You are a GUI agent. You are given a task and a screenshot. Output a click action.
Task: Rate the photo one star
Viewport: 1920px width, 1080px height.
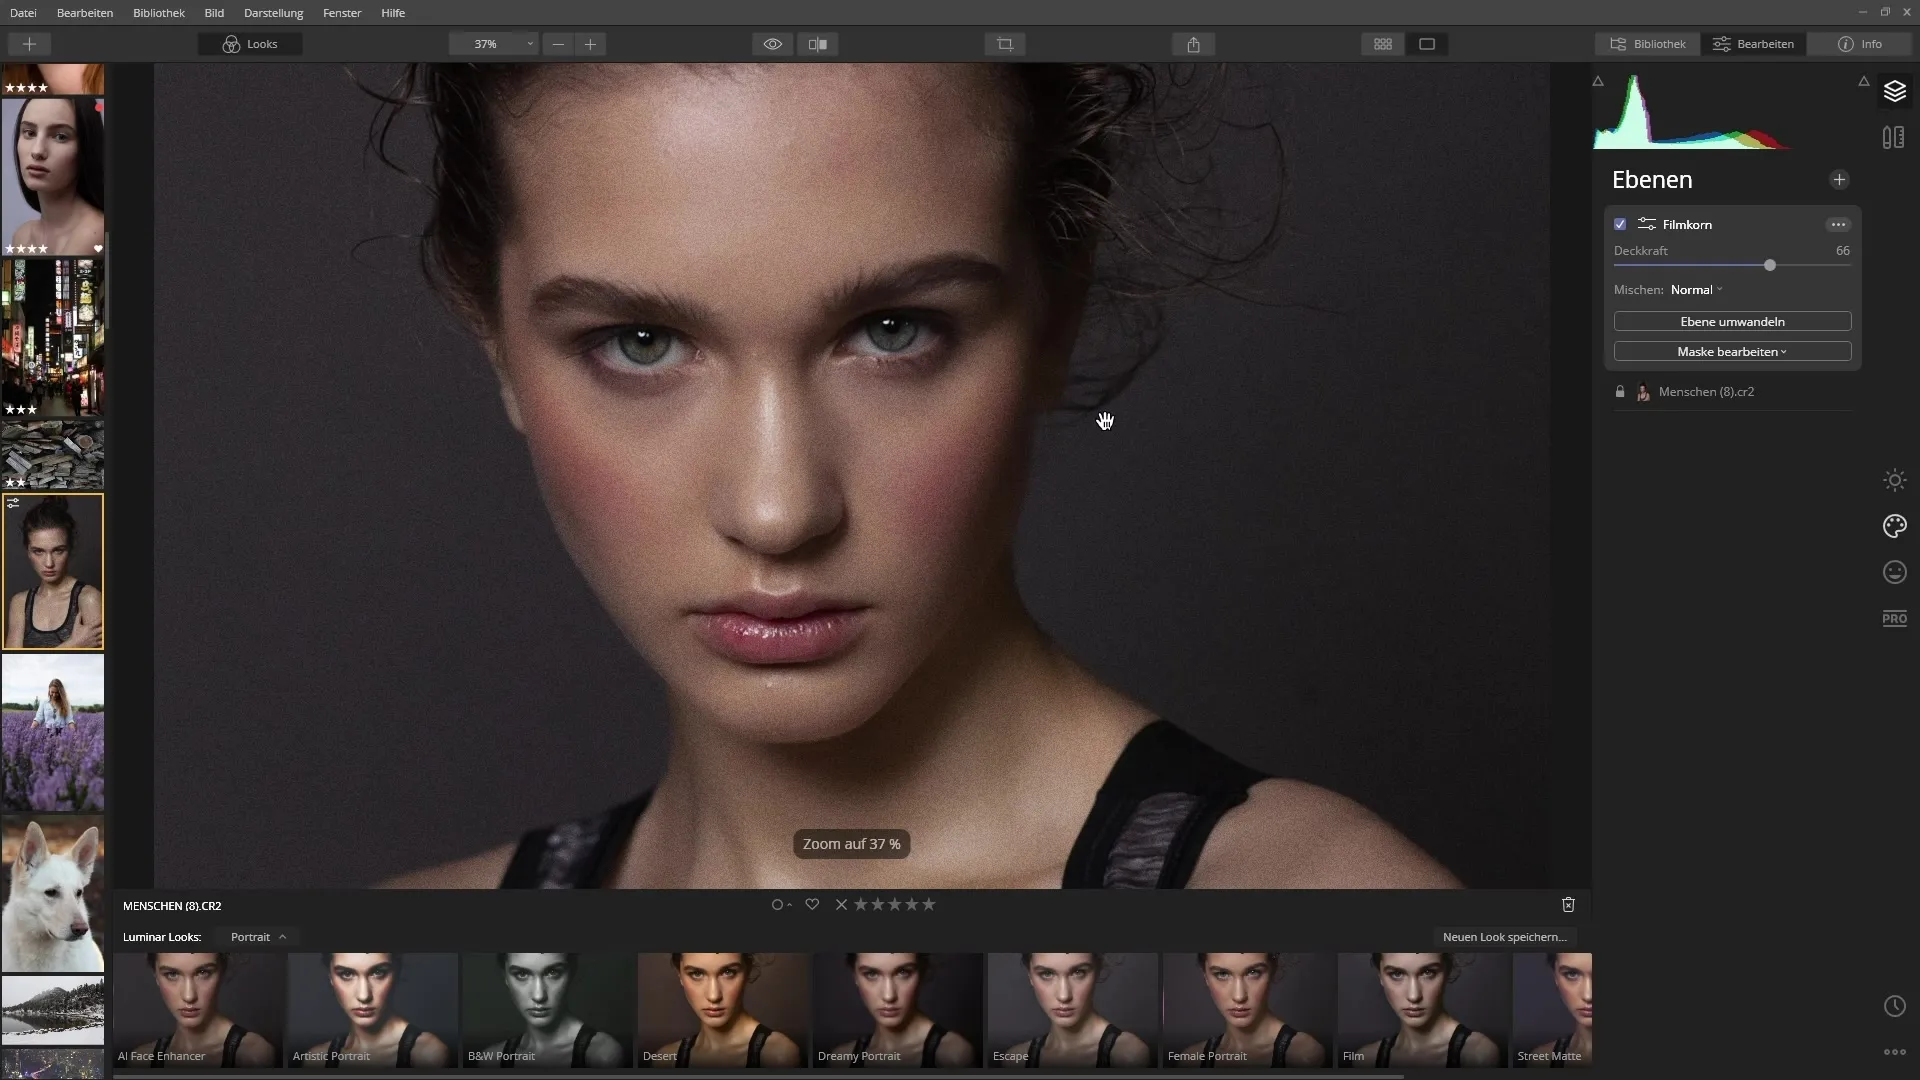860,905
